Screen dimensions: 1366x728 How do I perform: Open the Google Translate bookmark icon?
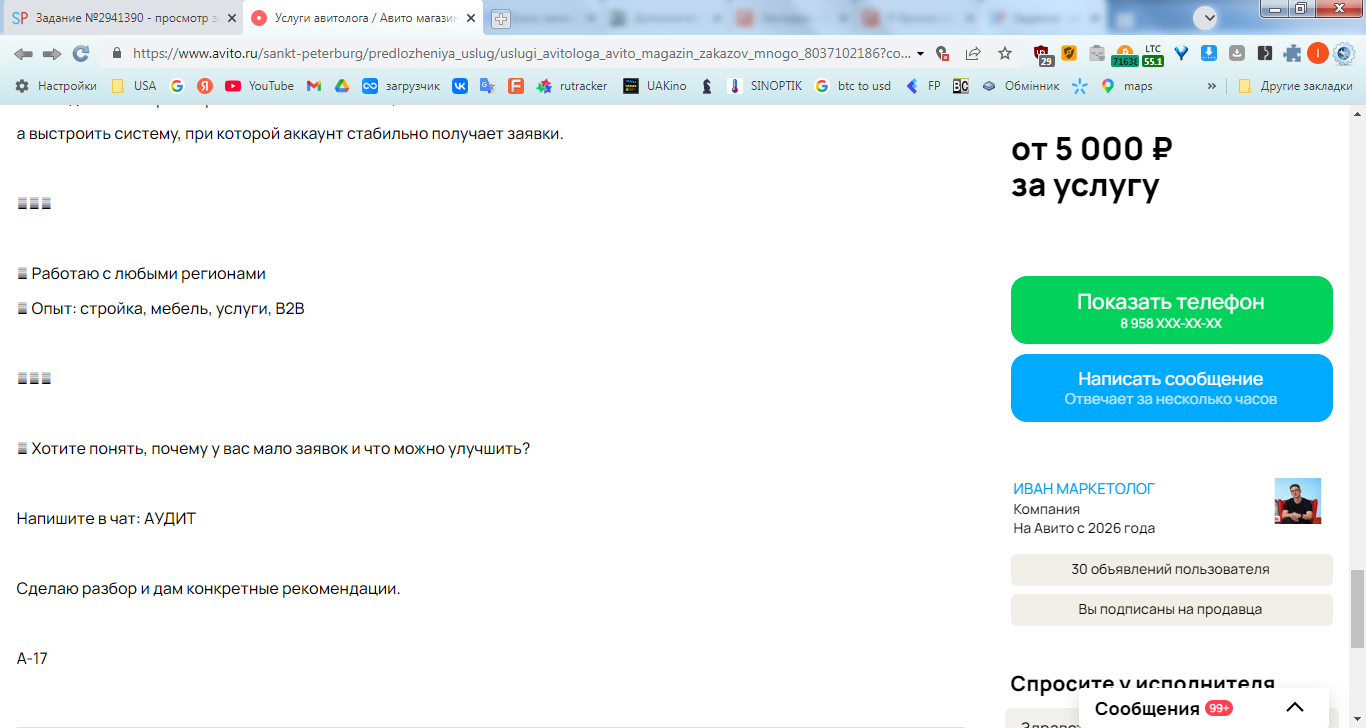click(487, 86)
